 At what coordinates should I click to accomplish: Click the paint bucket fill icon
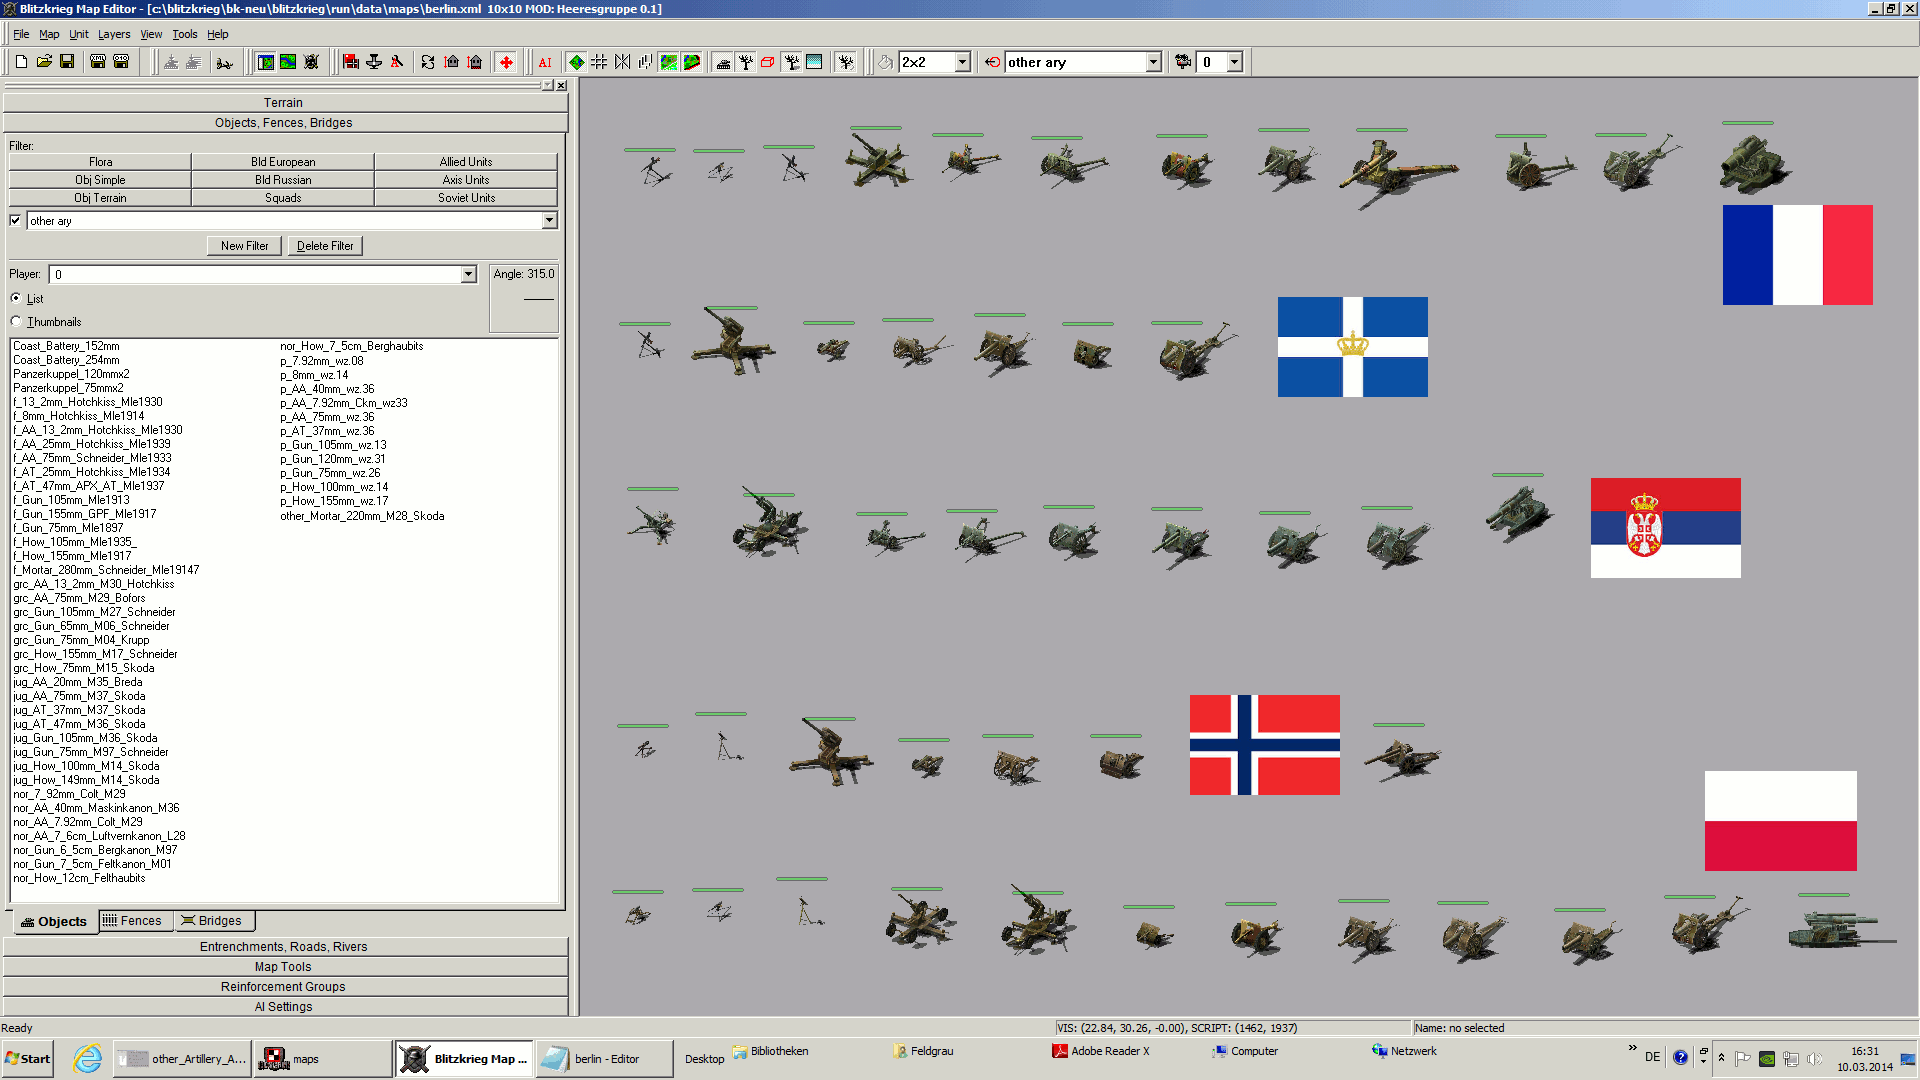(885, 62)
